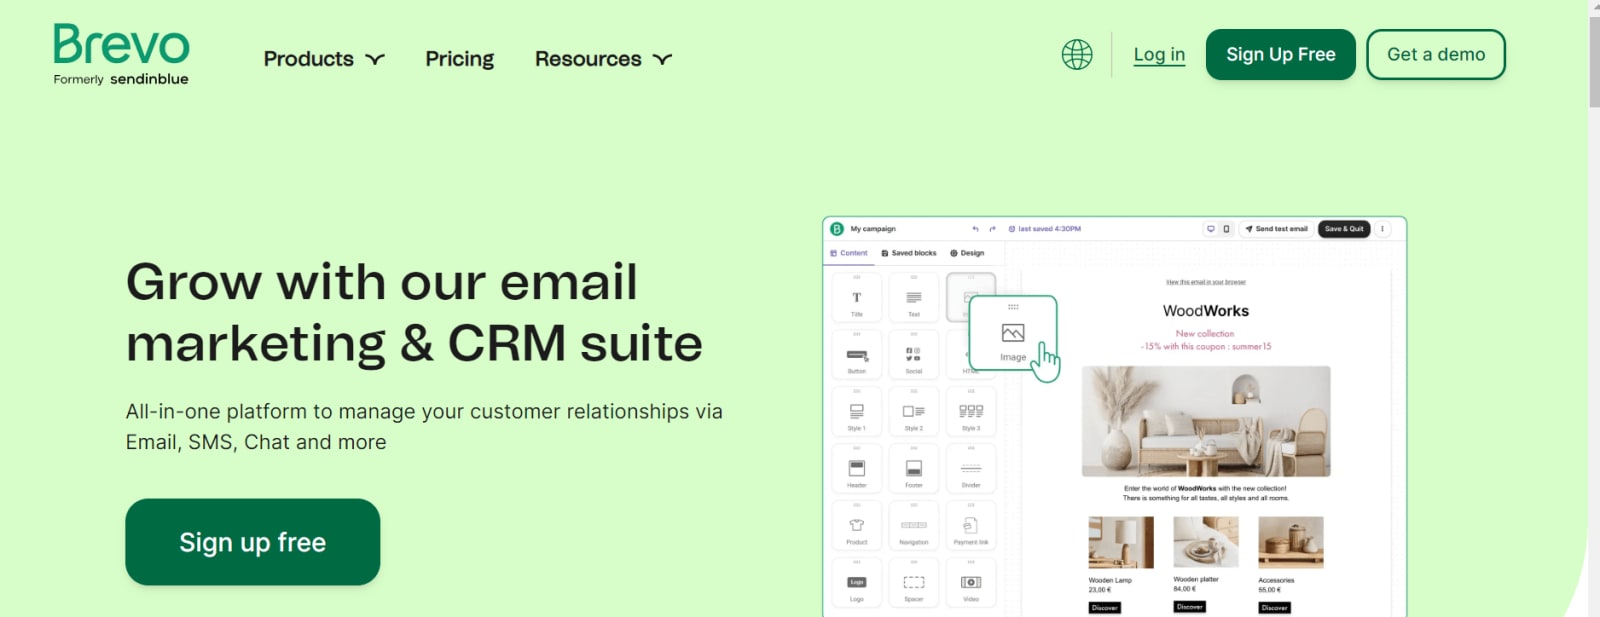
Task: Select the Title content block
Action: [x=857, y=298]
